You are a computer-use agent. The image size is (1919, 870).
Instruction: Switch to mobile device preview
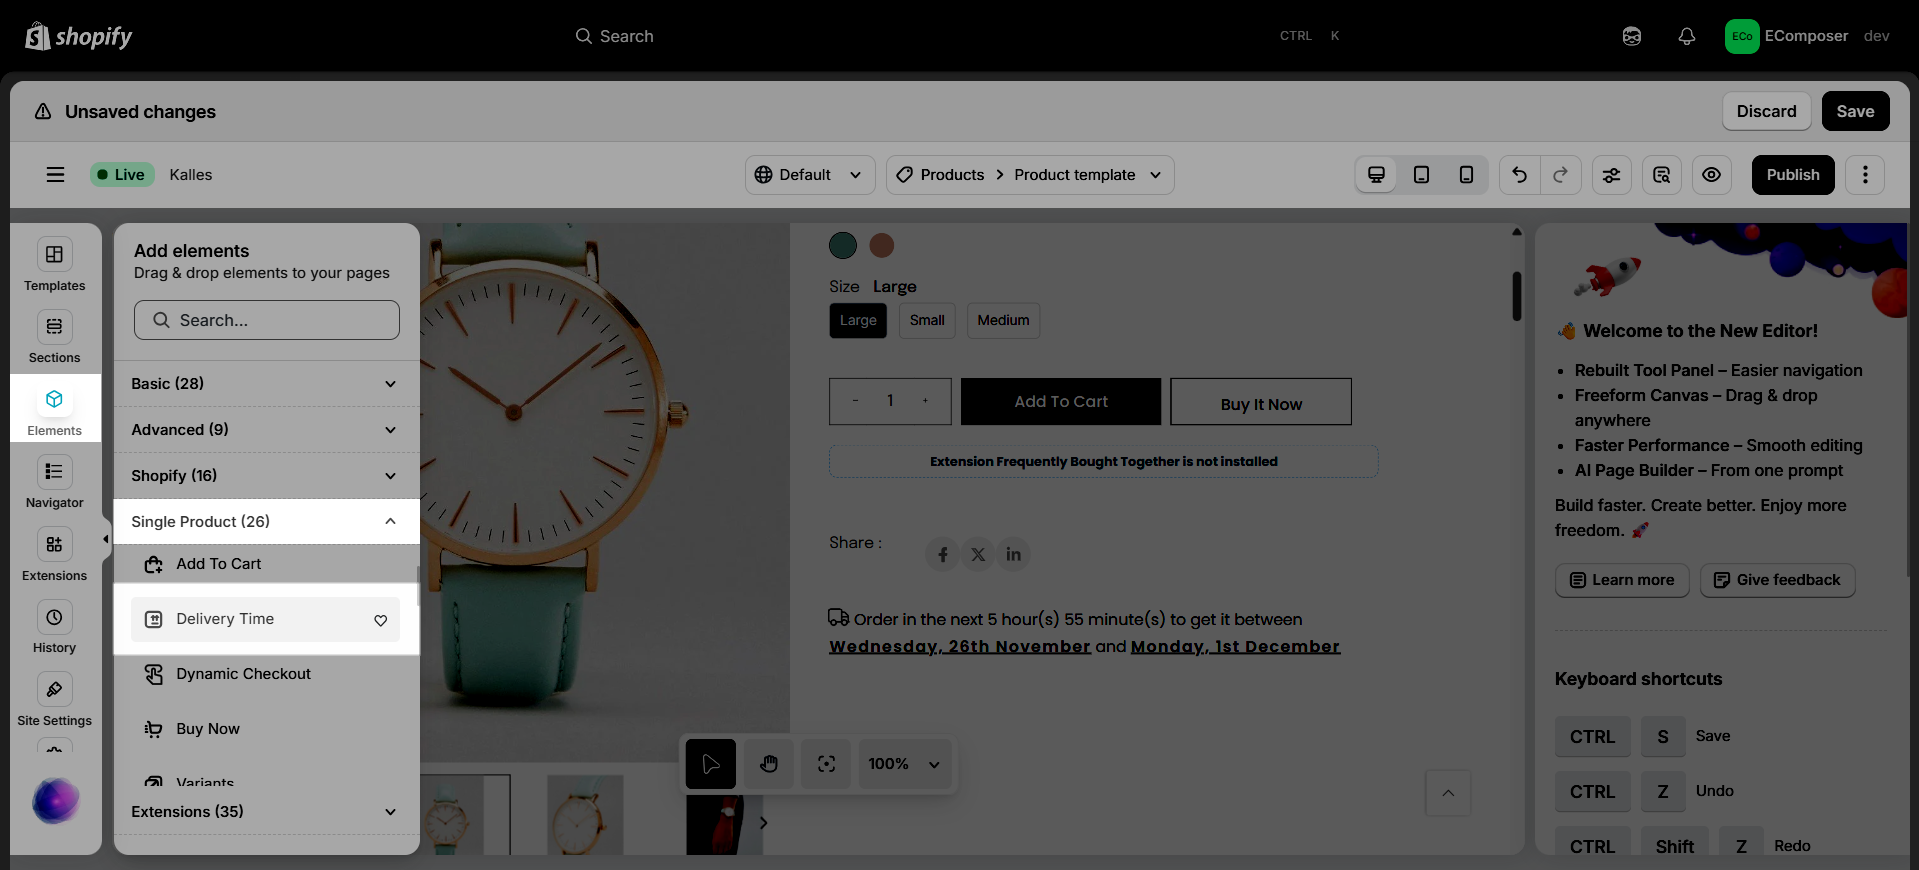coord(1466,175)
